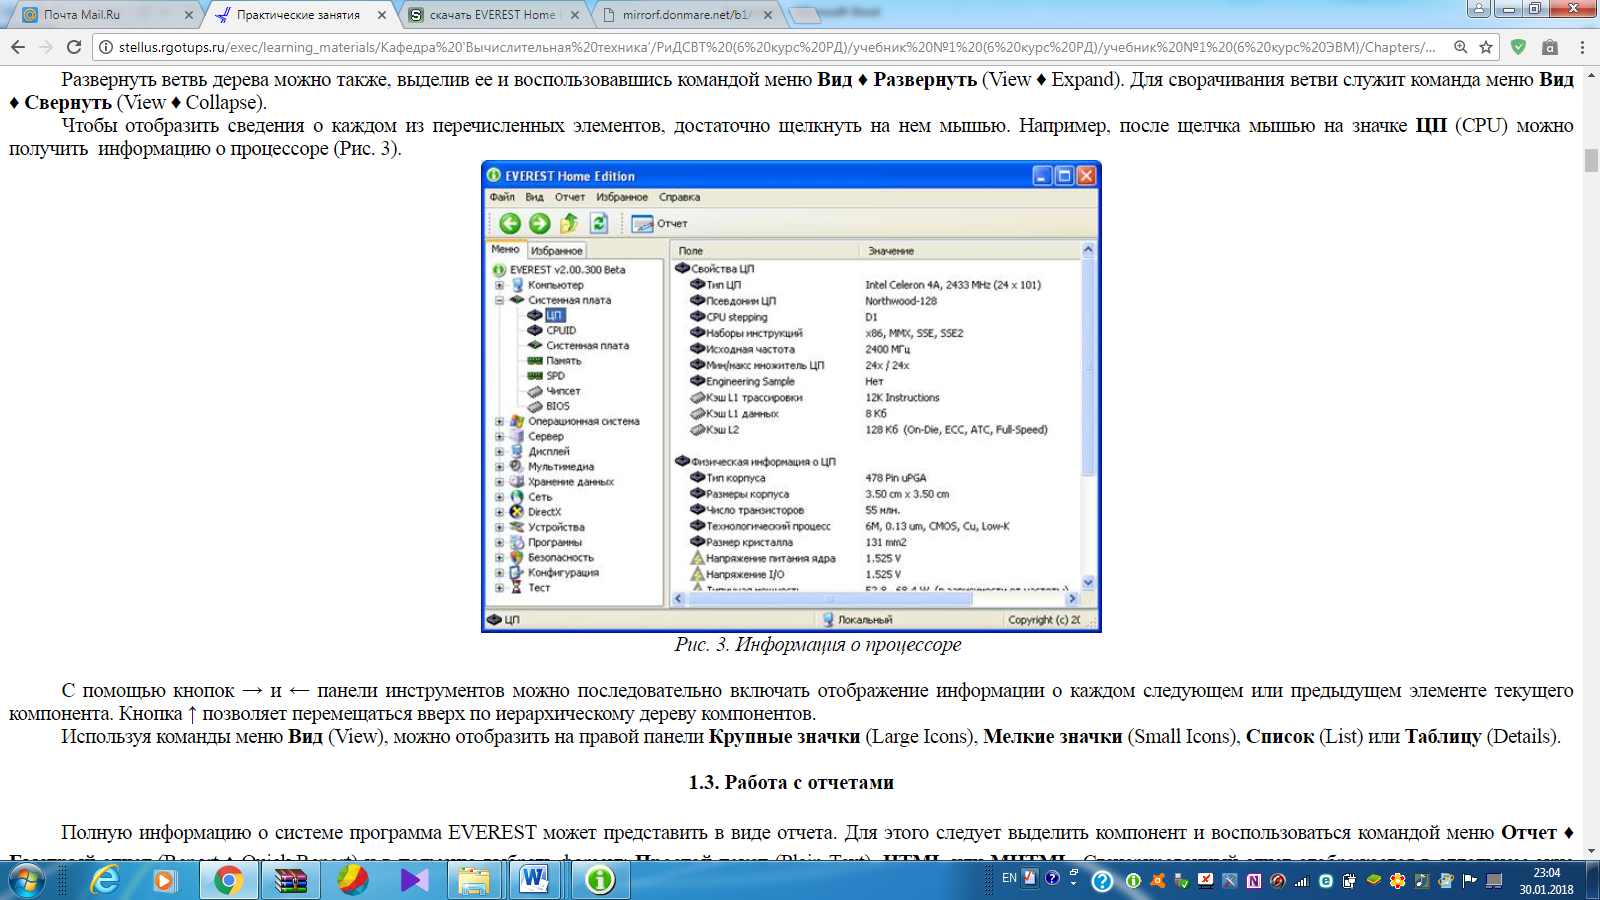Select the Практические занятия tab
The height and width of the screenshot is (900, 1600).
299,15
